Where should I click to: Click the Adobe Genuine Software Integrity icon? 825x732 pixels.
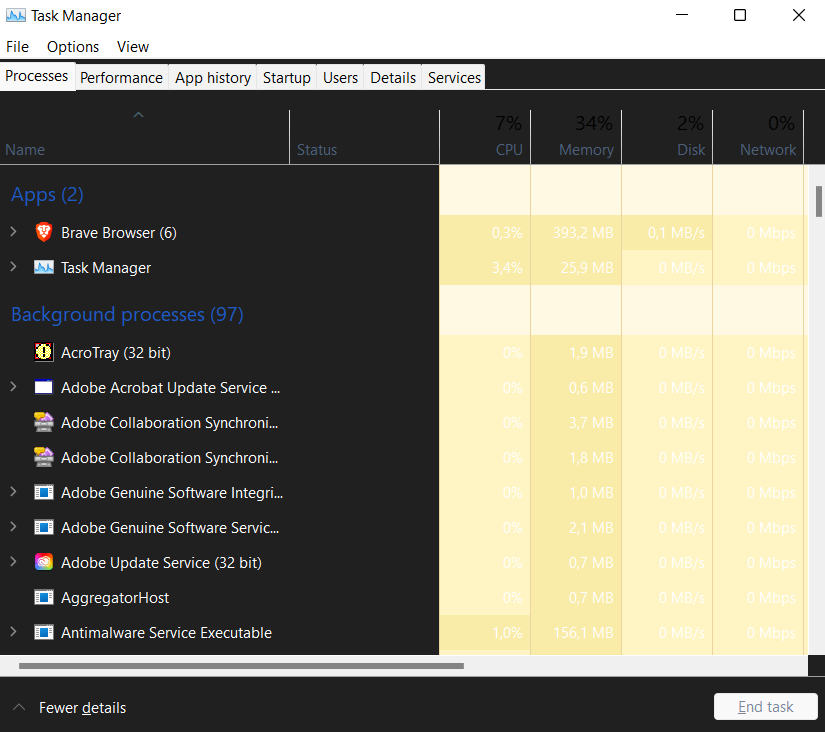[44, 493]
